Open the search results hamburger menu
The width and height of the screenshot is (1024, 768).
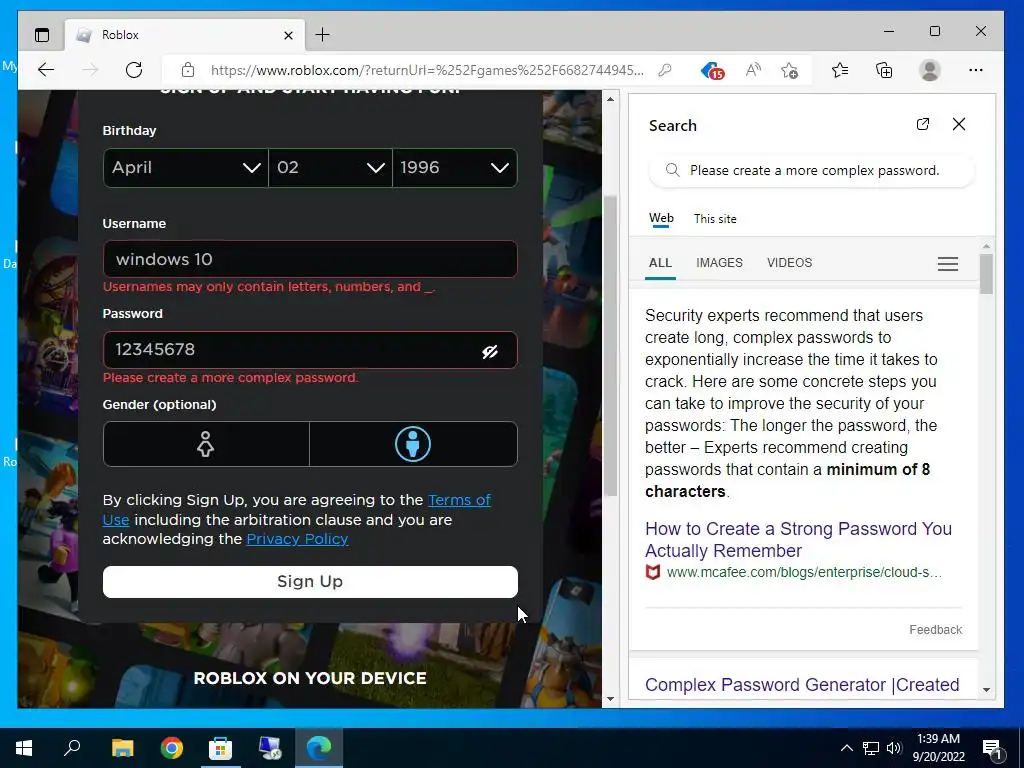point(948,263)
